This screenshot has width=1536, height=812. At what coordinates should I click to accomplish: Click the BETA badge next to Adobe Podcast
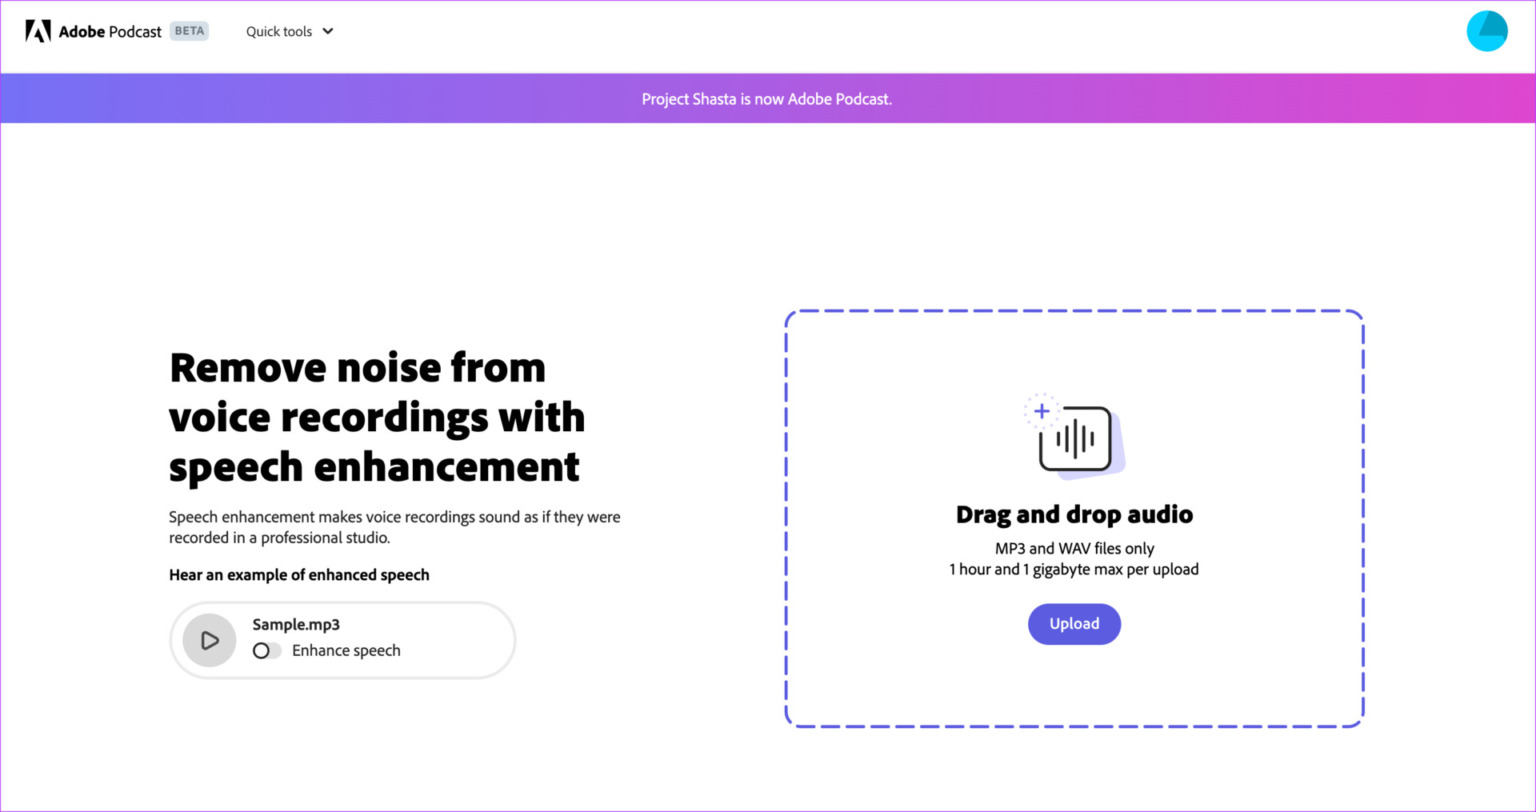189,31
